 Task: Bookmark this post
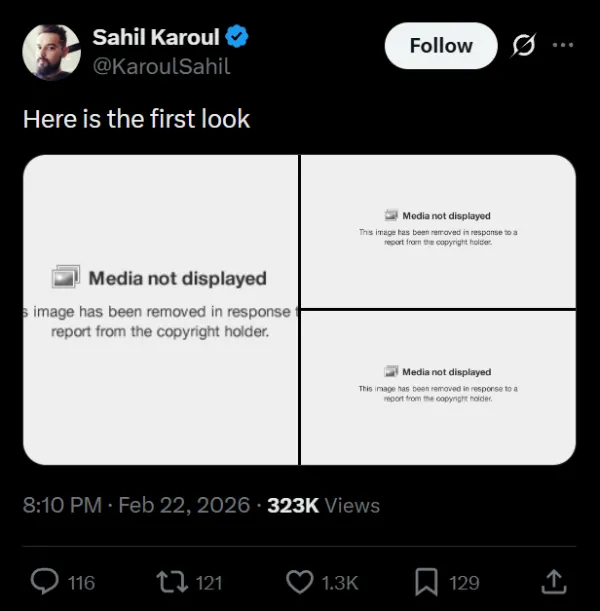point(426,582)
